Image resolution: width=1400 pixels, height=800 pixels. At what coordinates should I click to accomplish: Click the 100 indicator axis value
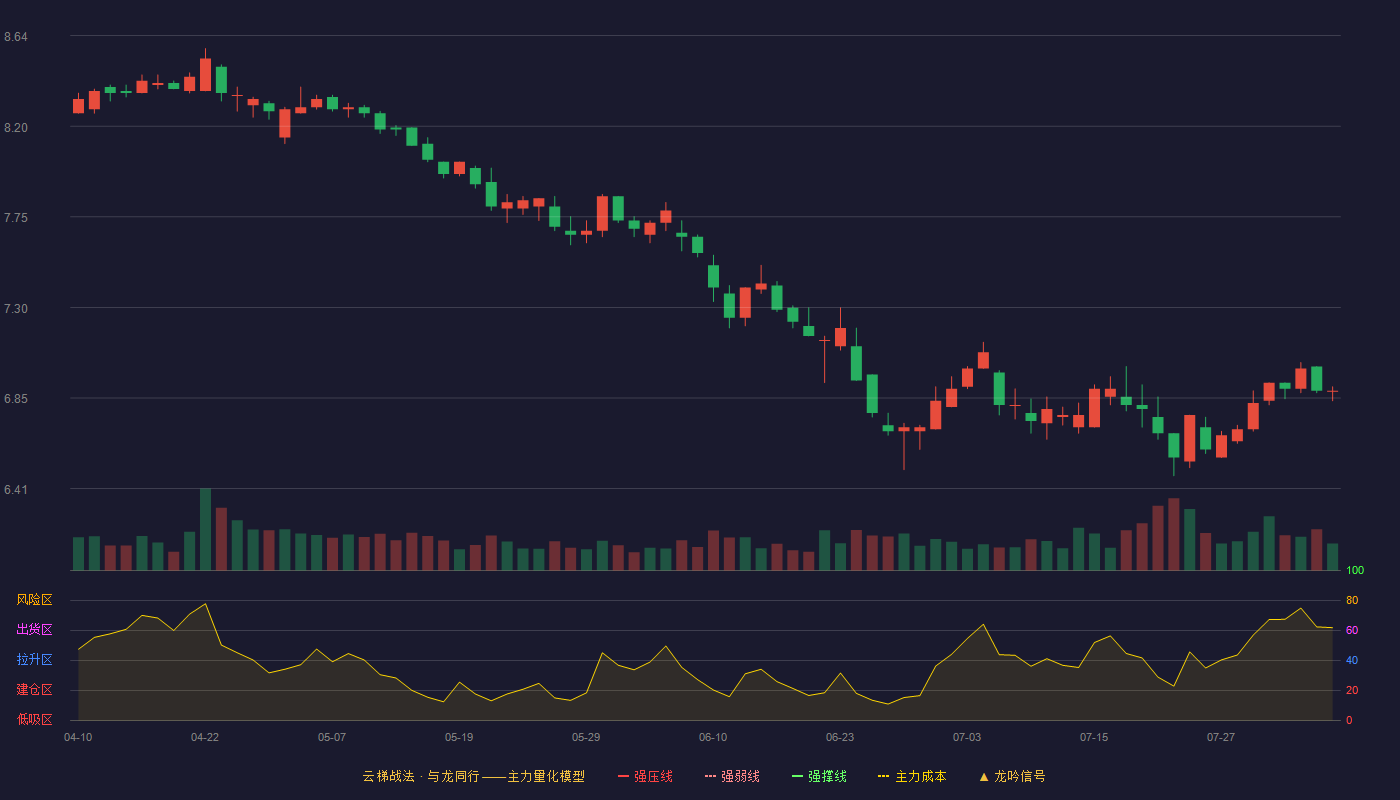pyautogui.click(x=1355, y=570)
